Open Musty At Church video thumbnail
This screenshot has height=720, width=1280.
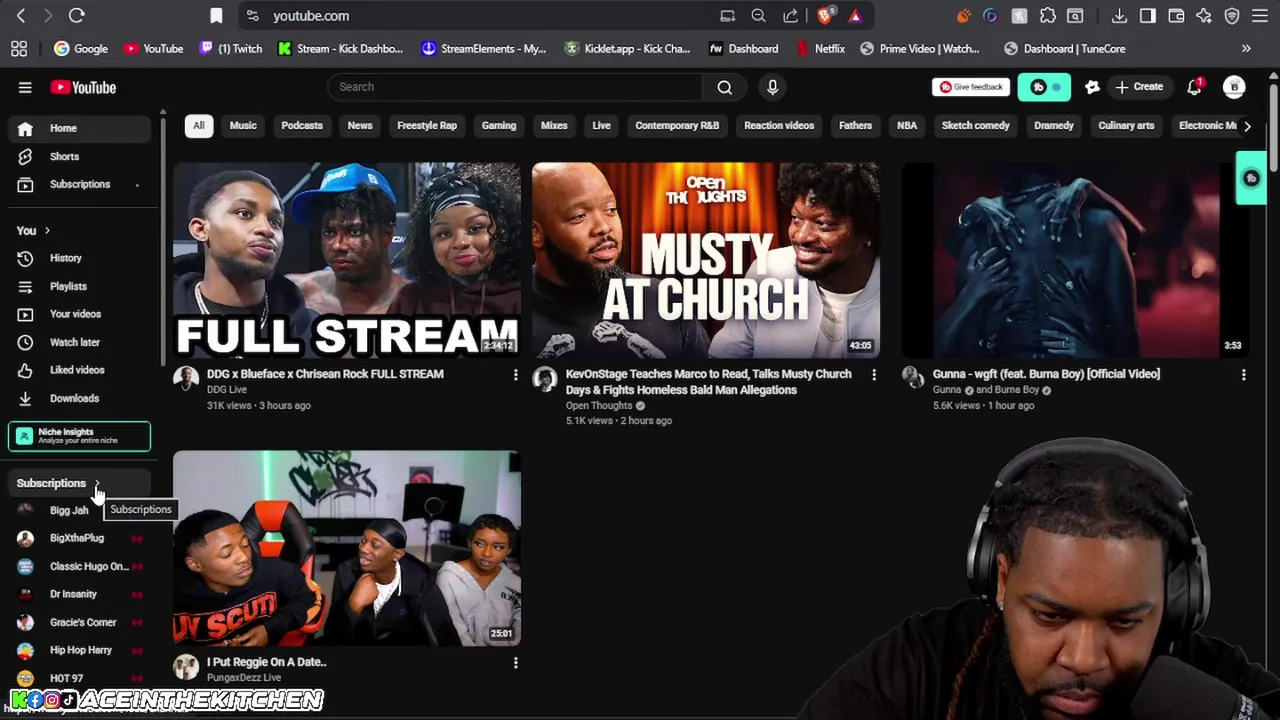click(x=706, y=260)
